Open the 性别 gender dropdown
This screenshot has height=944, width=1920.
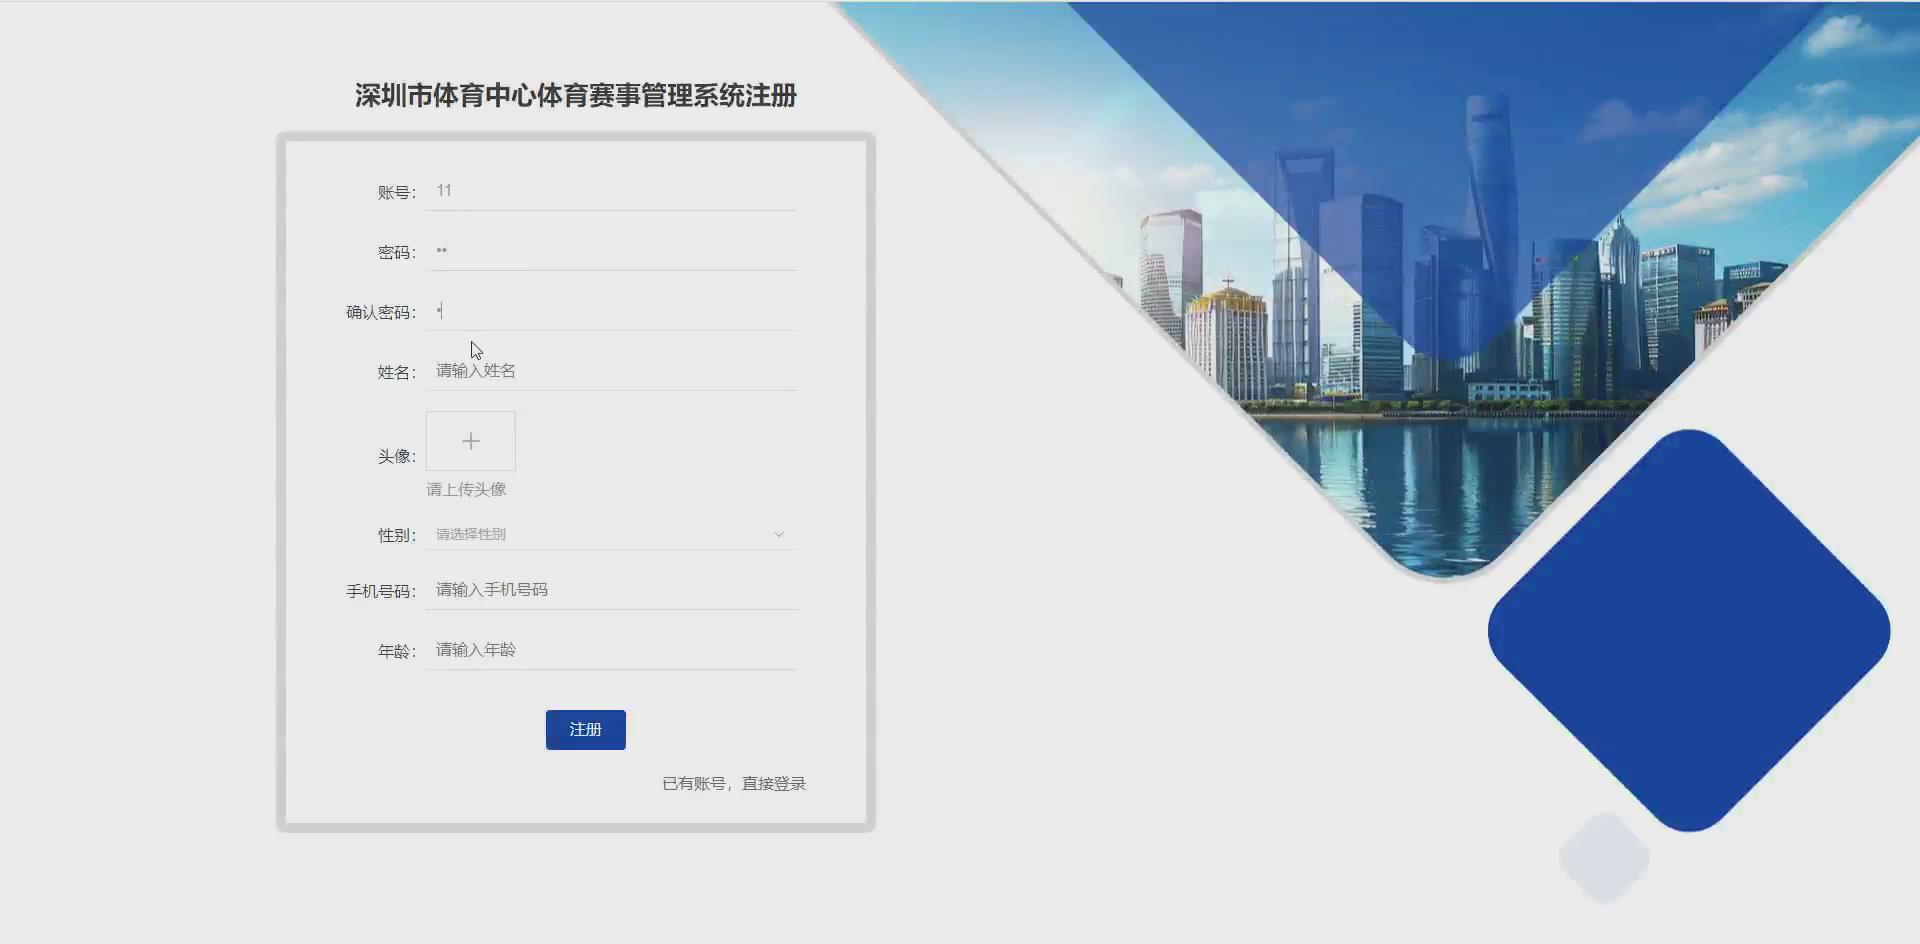[611, 534]
